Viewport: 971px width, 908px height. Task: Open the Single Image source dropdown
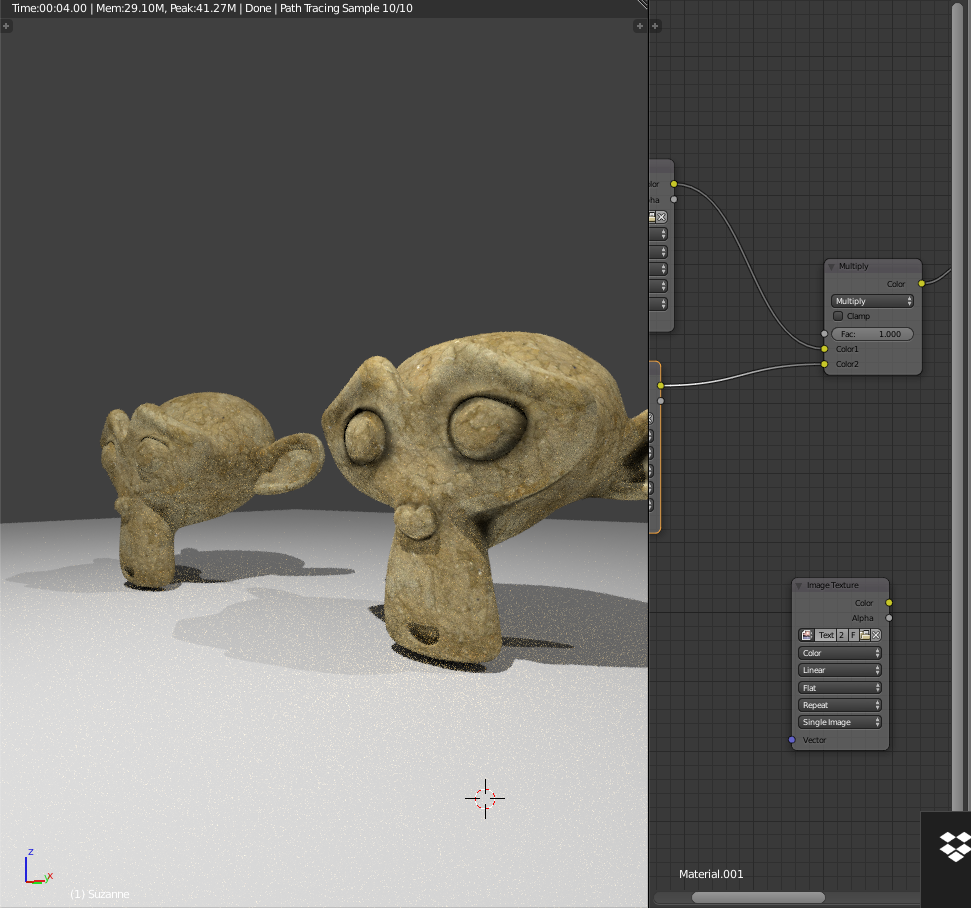[840, 722]
